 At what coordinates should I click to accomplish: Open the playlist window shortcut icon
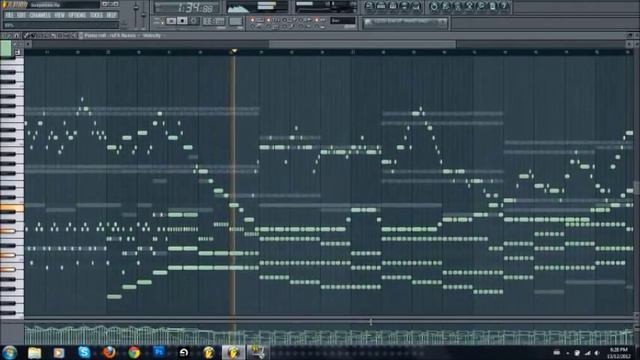click(x=369, y=6)
